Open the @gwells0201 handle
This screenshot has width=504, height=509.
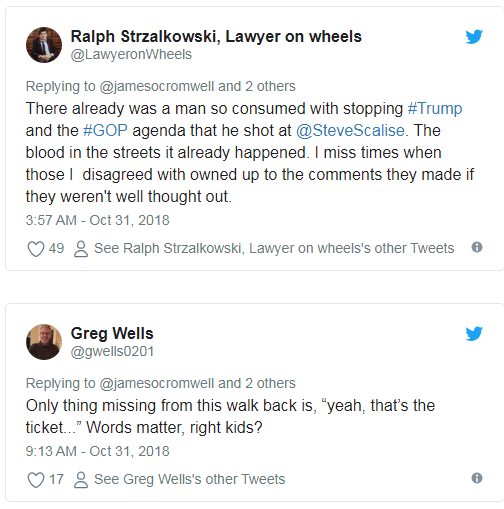click(112, 351)
